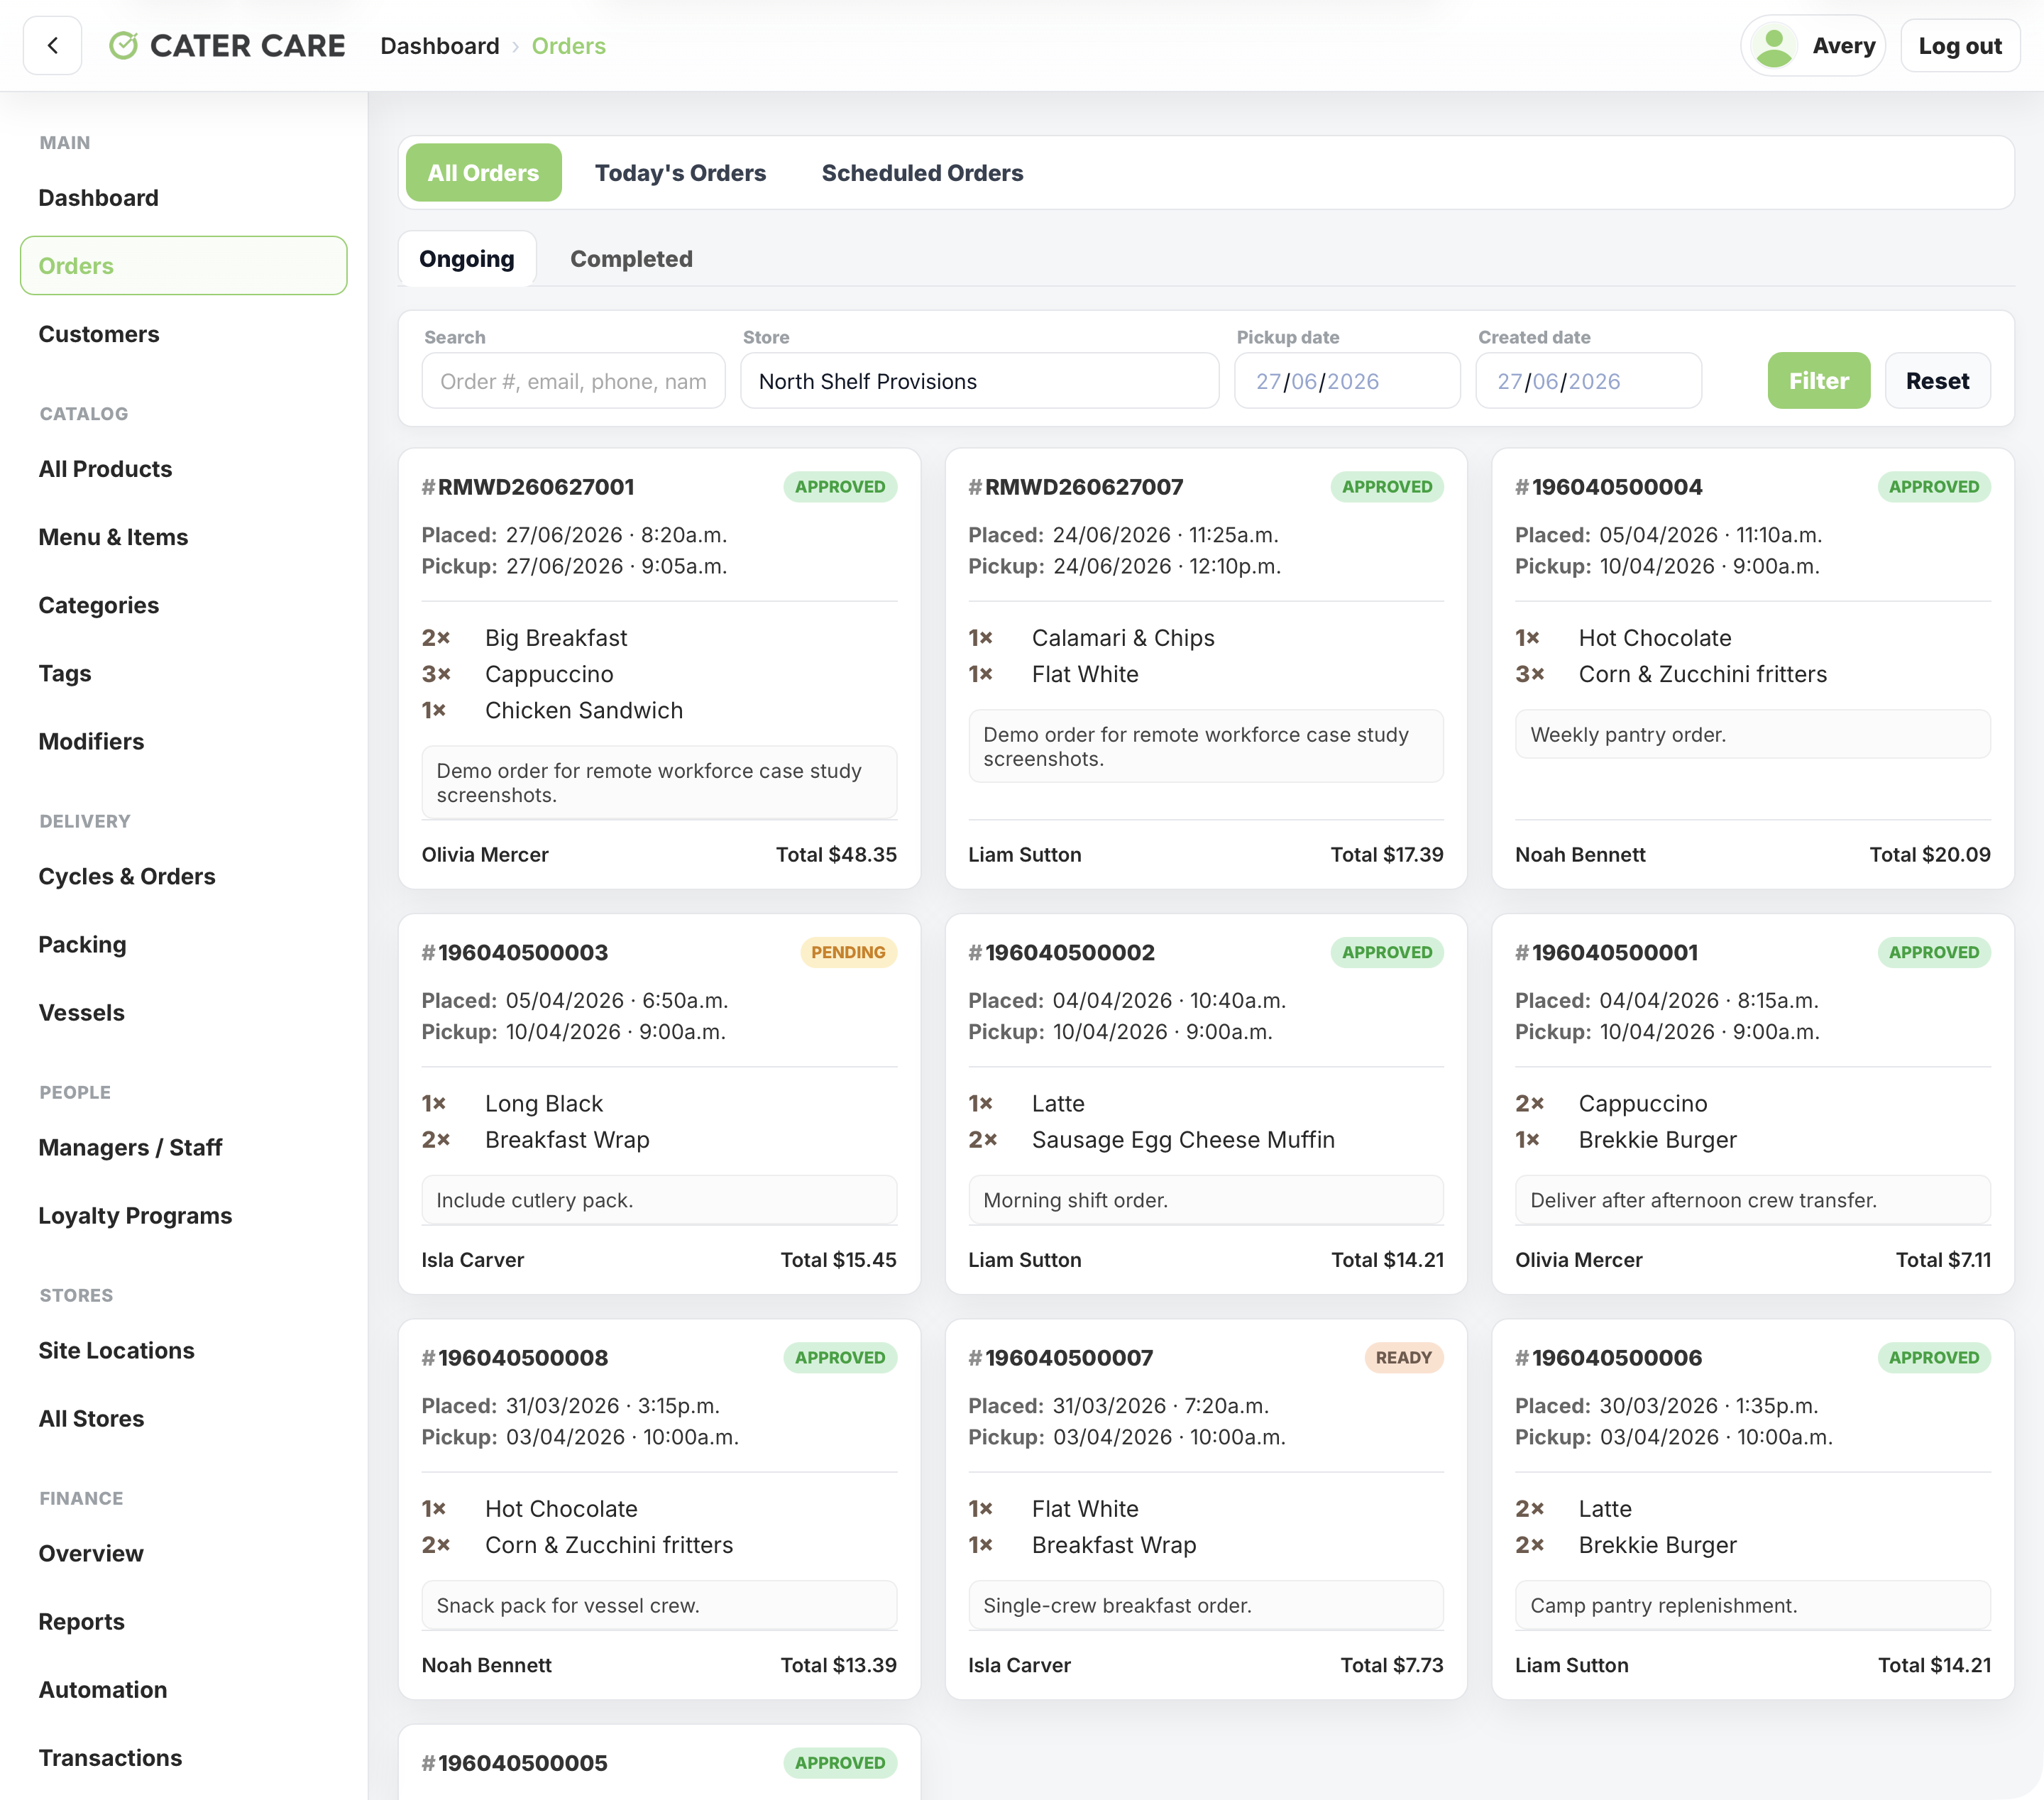This screenshot has width=2044, height=1800.
Task: Switch to the Completed sub-tab
Action: click(x=632, y=259)
